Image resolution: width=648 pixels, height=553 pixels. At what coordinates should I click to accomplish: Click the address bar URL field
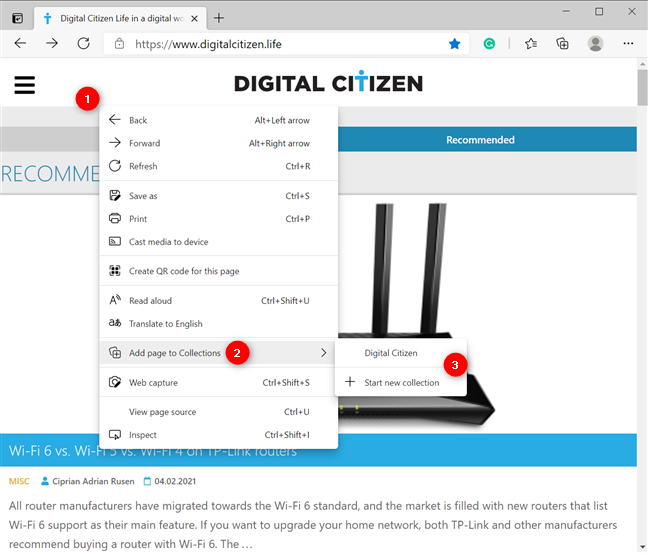[x=286, y=44]
